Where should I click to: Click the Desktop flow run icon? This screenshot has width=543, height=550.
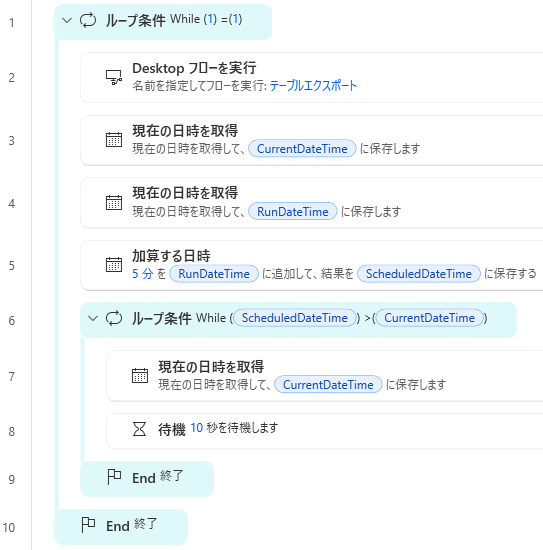tap(114, 78)
